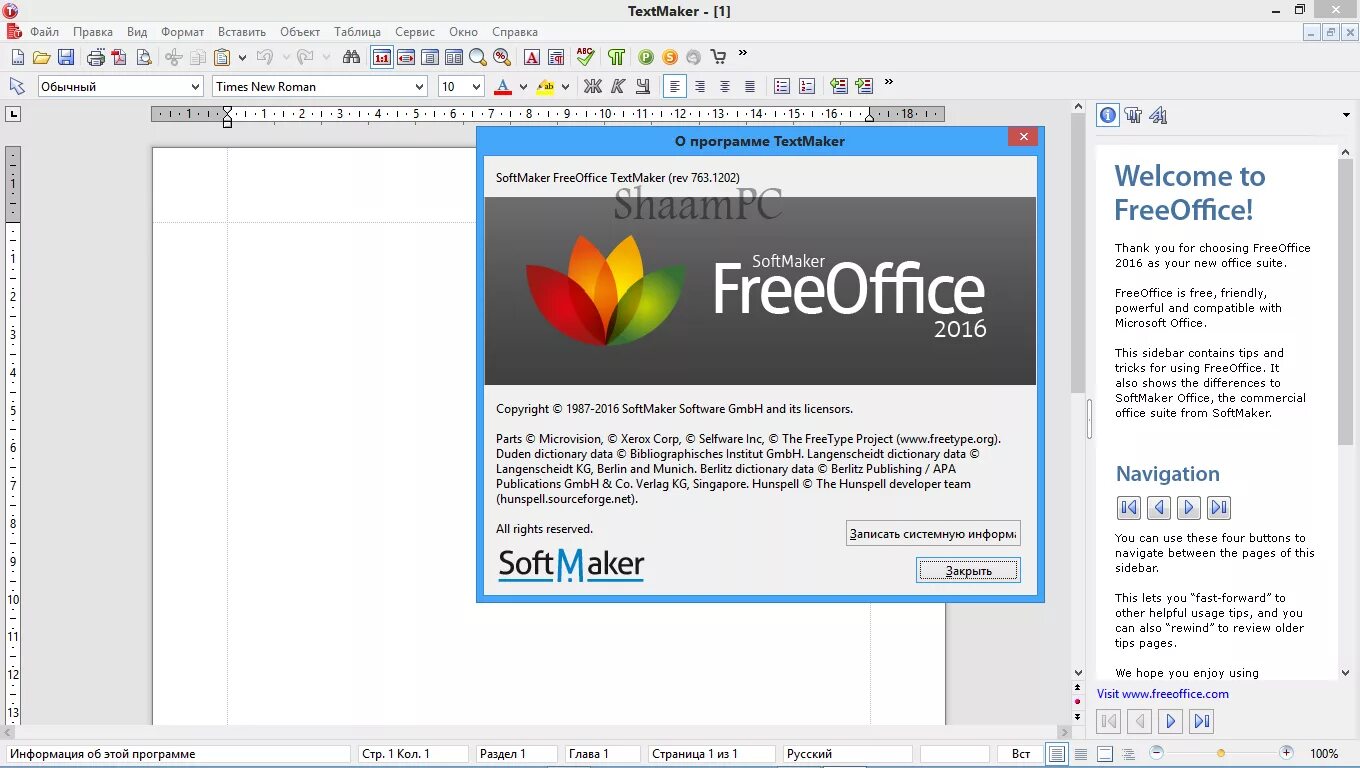Viewport: 1360px width, 768px height.
Task: Click the shopping cart icon on the toolbar
Action: pos(717,57)
